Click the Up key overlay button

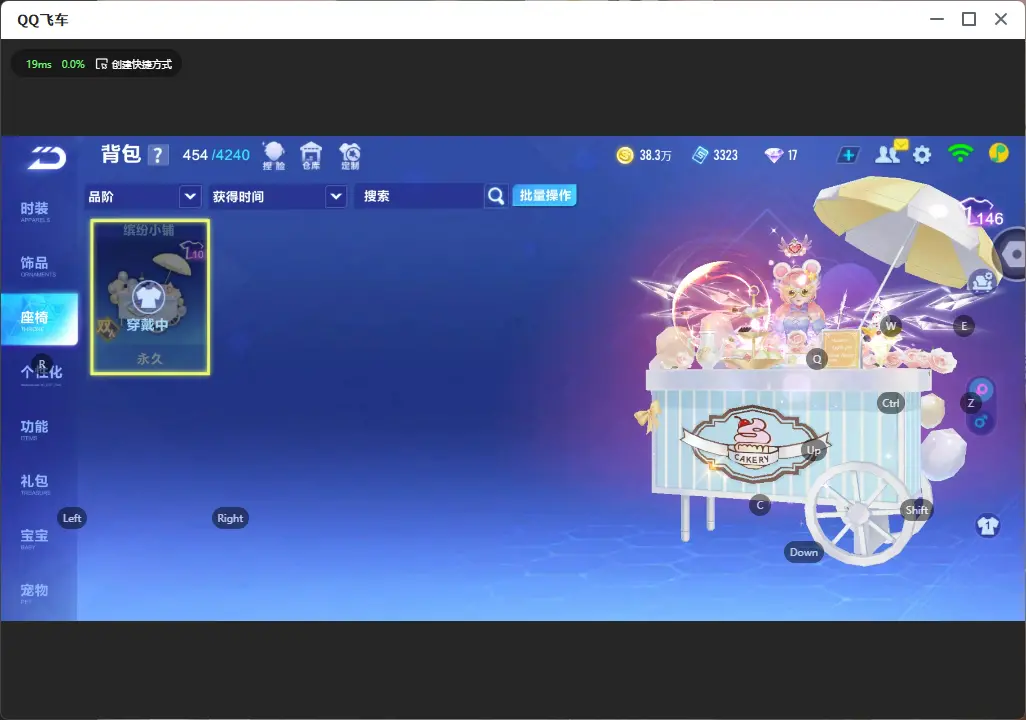pos(813,450)
